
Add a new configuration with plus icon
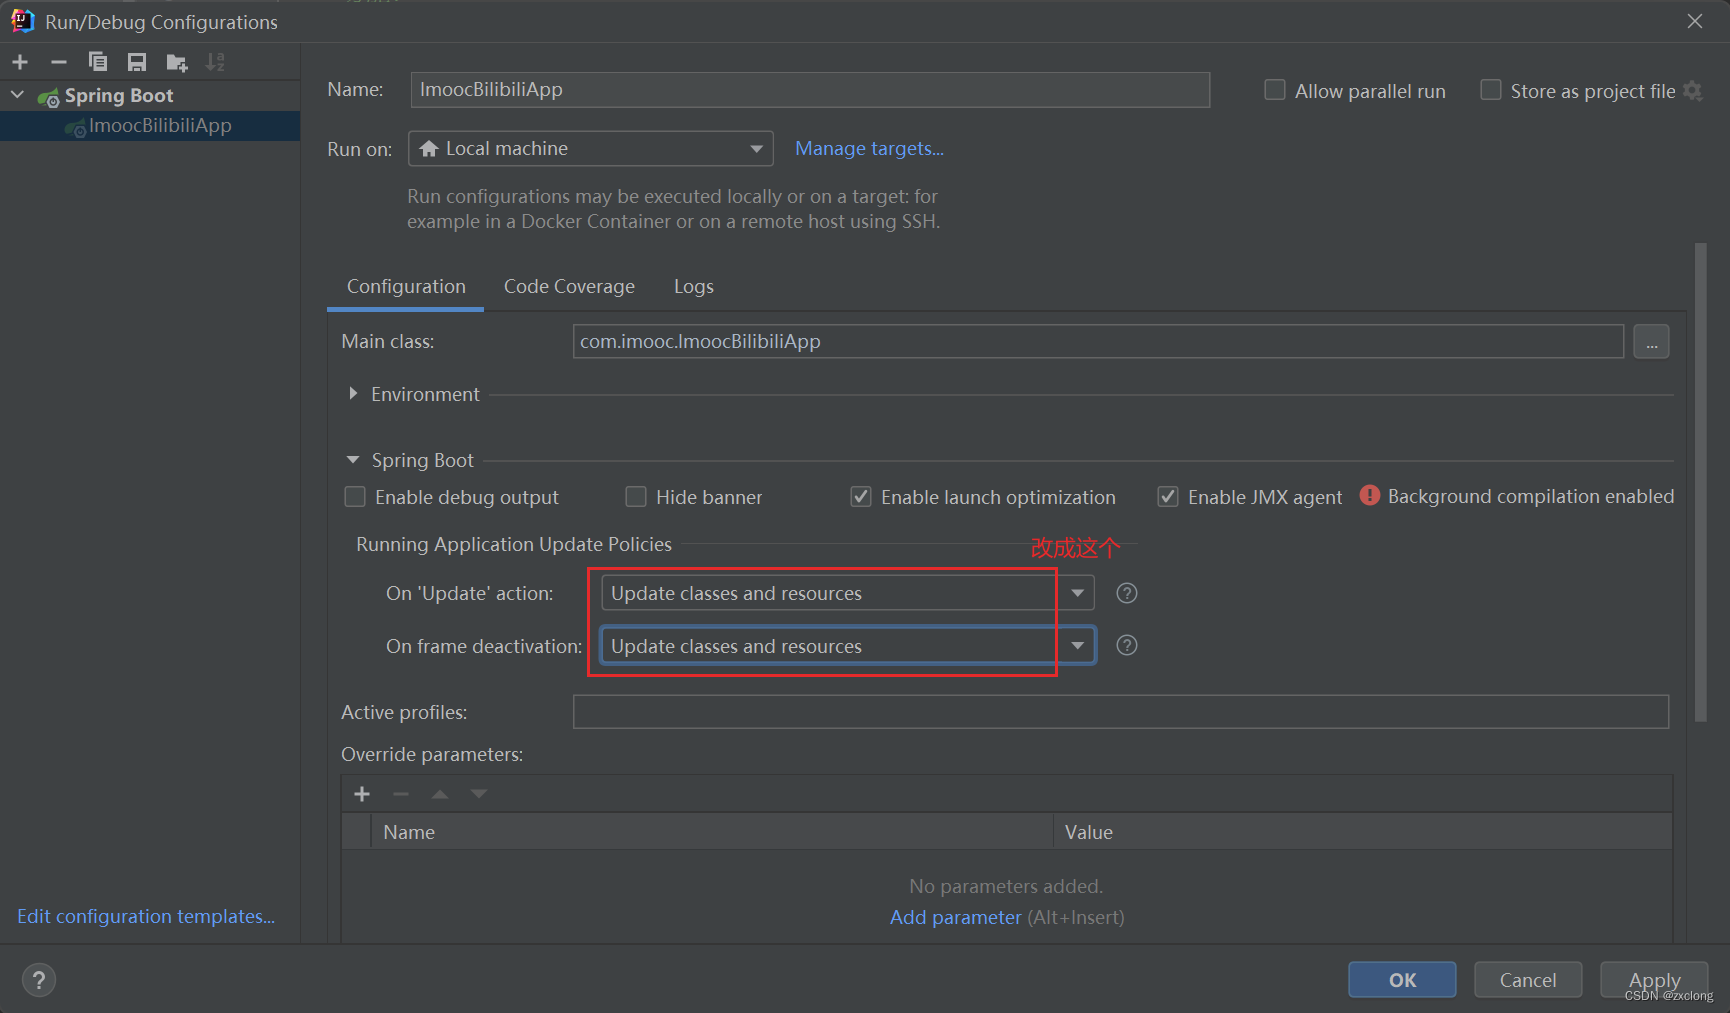click(x=20, y=62)
